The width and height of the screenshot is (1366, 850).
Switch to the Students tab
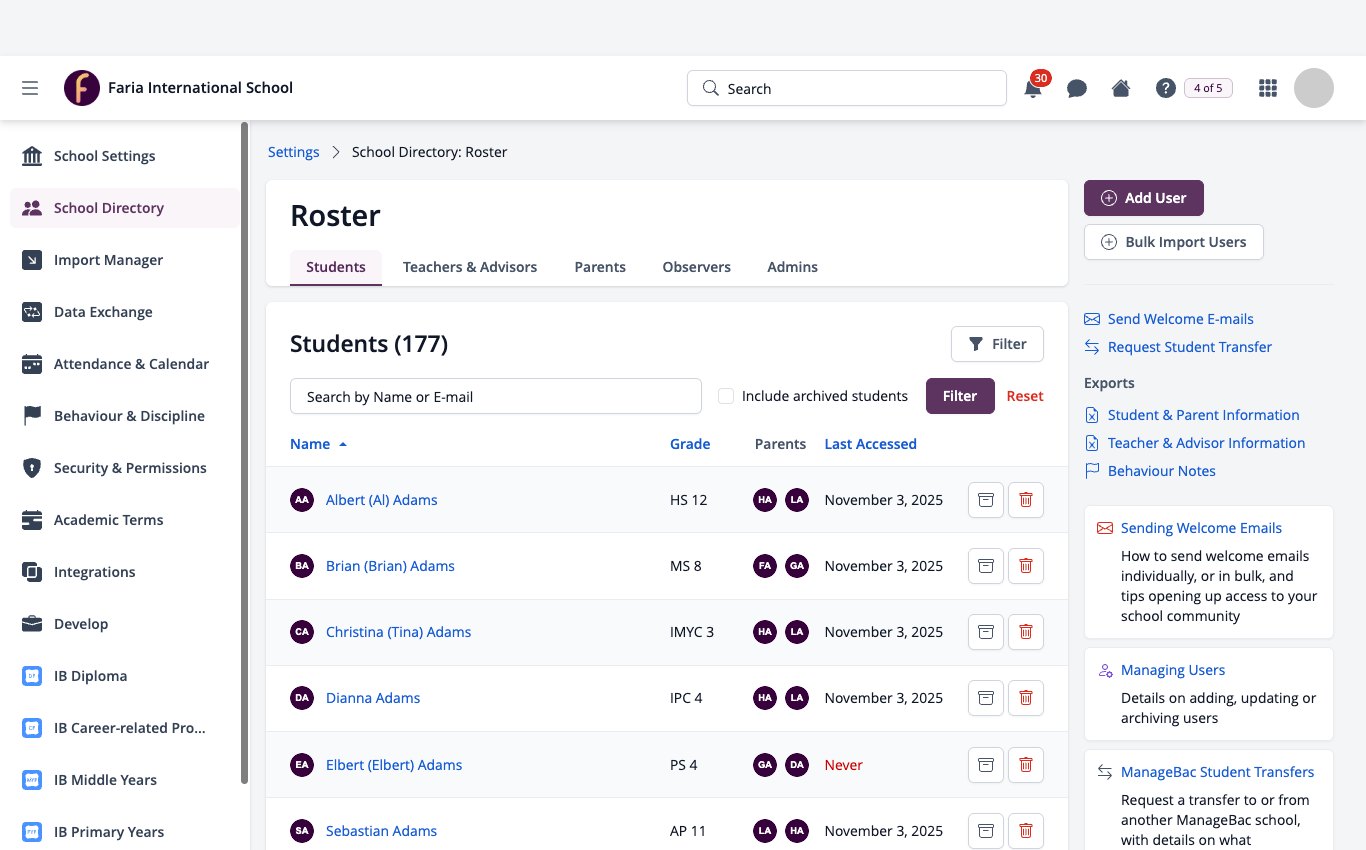pos(336,267)
